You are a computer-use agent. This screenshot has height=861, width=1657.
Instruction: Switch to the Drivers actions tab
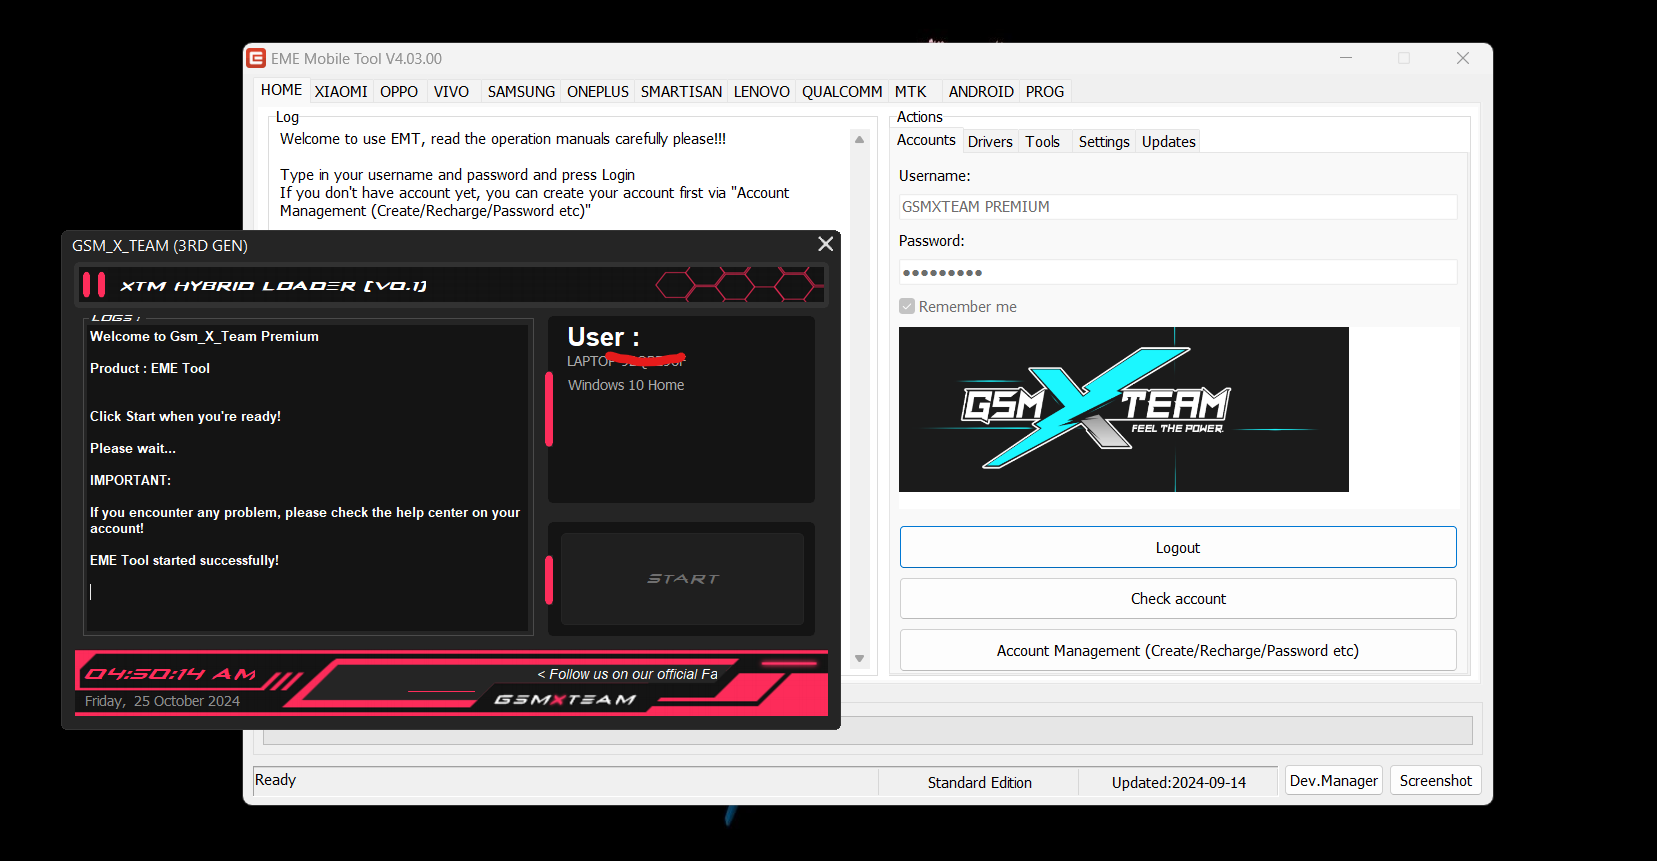pyautogui.click(x=990, y=142)
